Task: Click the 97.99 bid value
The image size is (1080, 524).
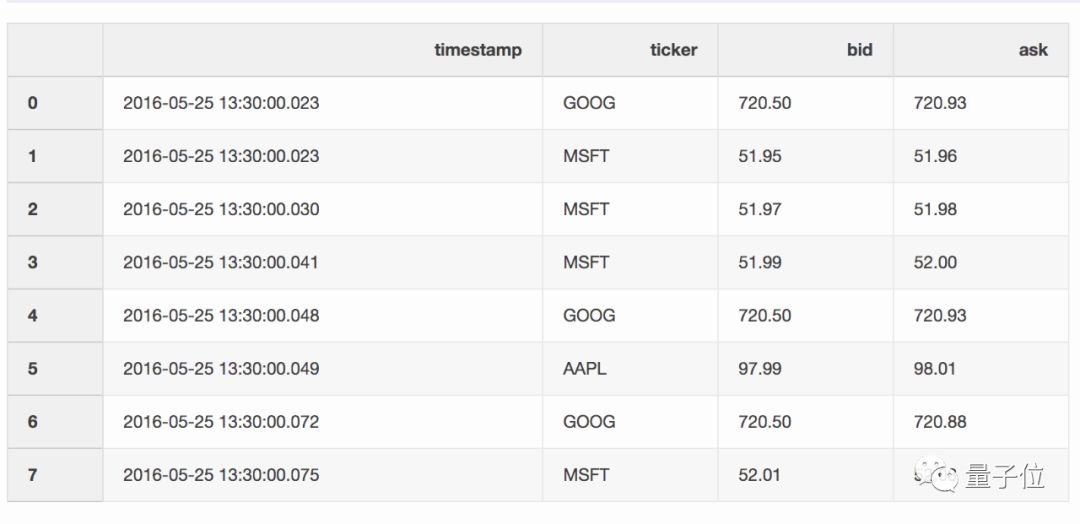Action: pyautogui.click(x=760, y=369)
